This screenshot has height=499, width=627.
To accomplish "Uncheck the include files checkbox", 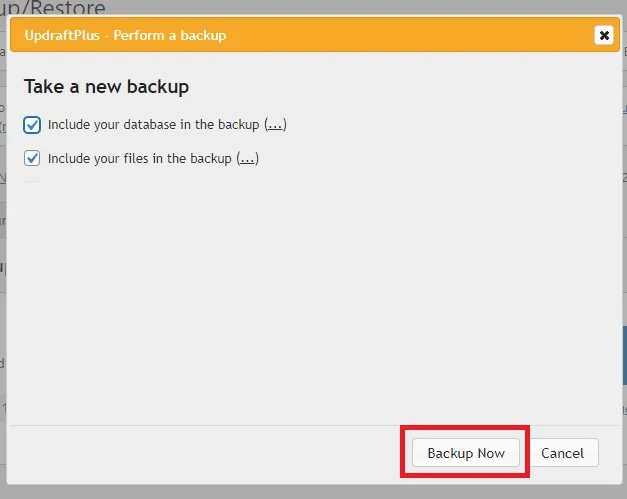I will [x=32, y=158].
